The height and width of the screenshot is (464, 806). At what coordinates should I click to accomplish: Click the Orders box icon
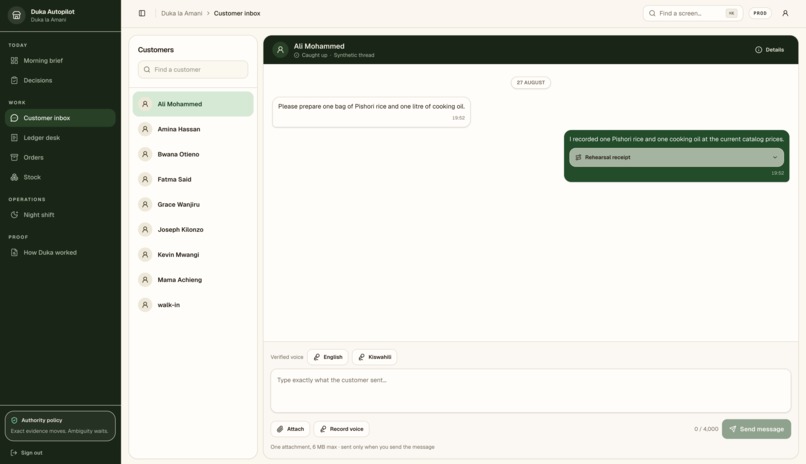click(14, 157)
